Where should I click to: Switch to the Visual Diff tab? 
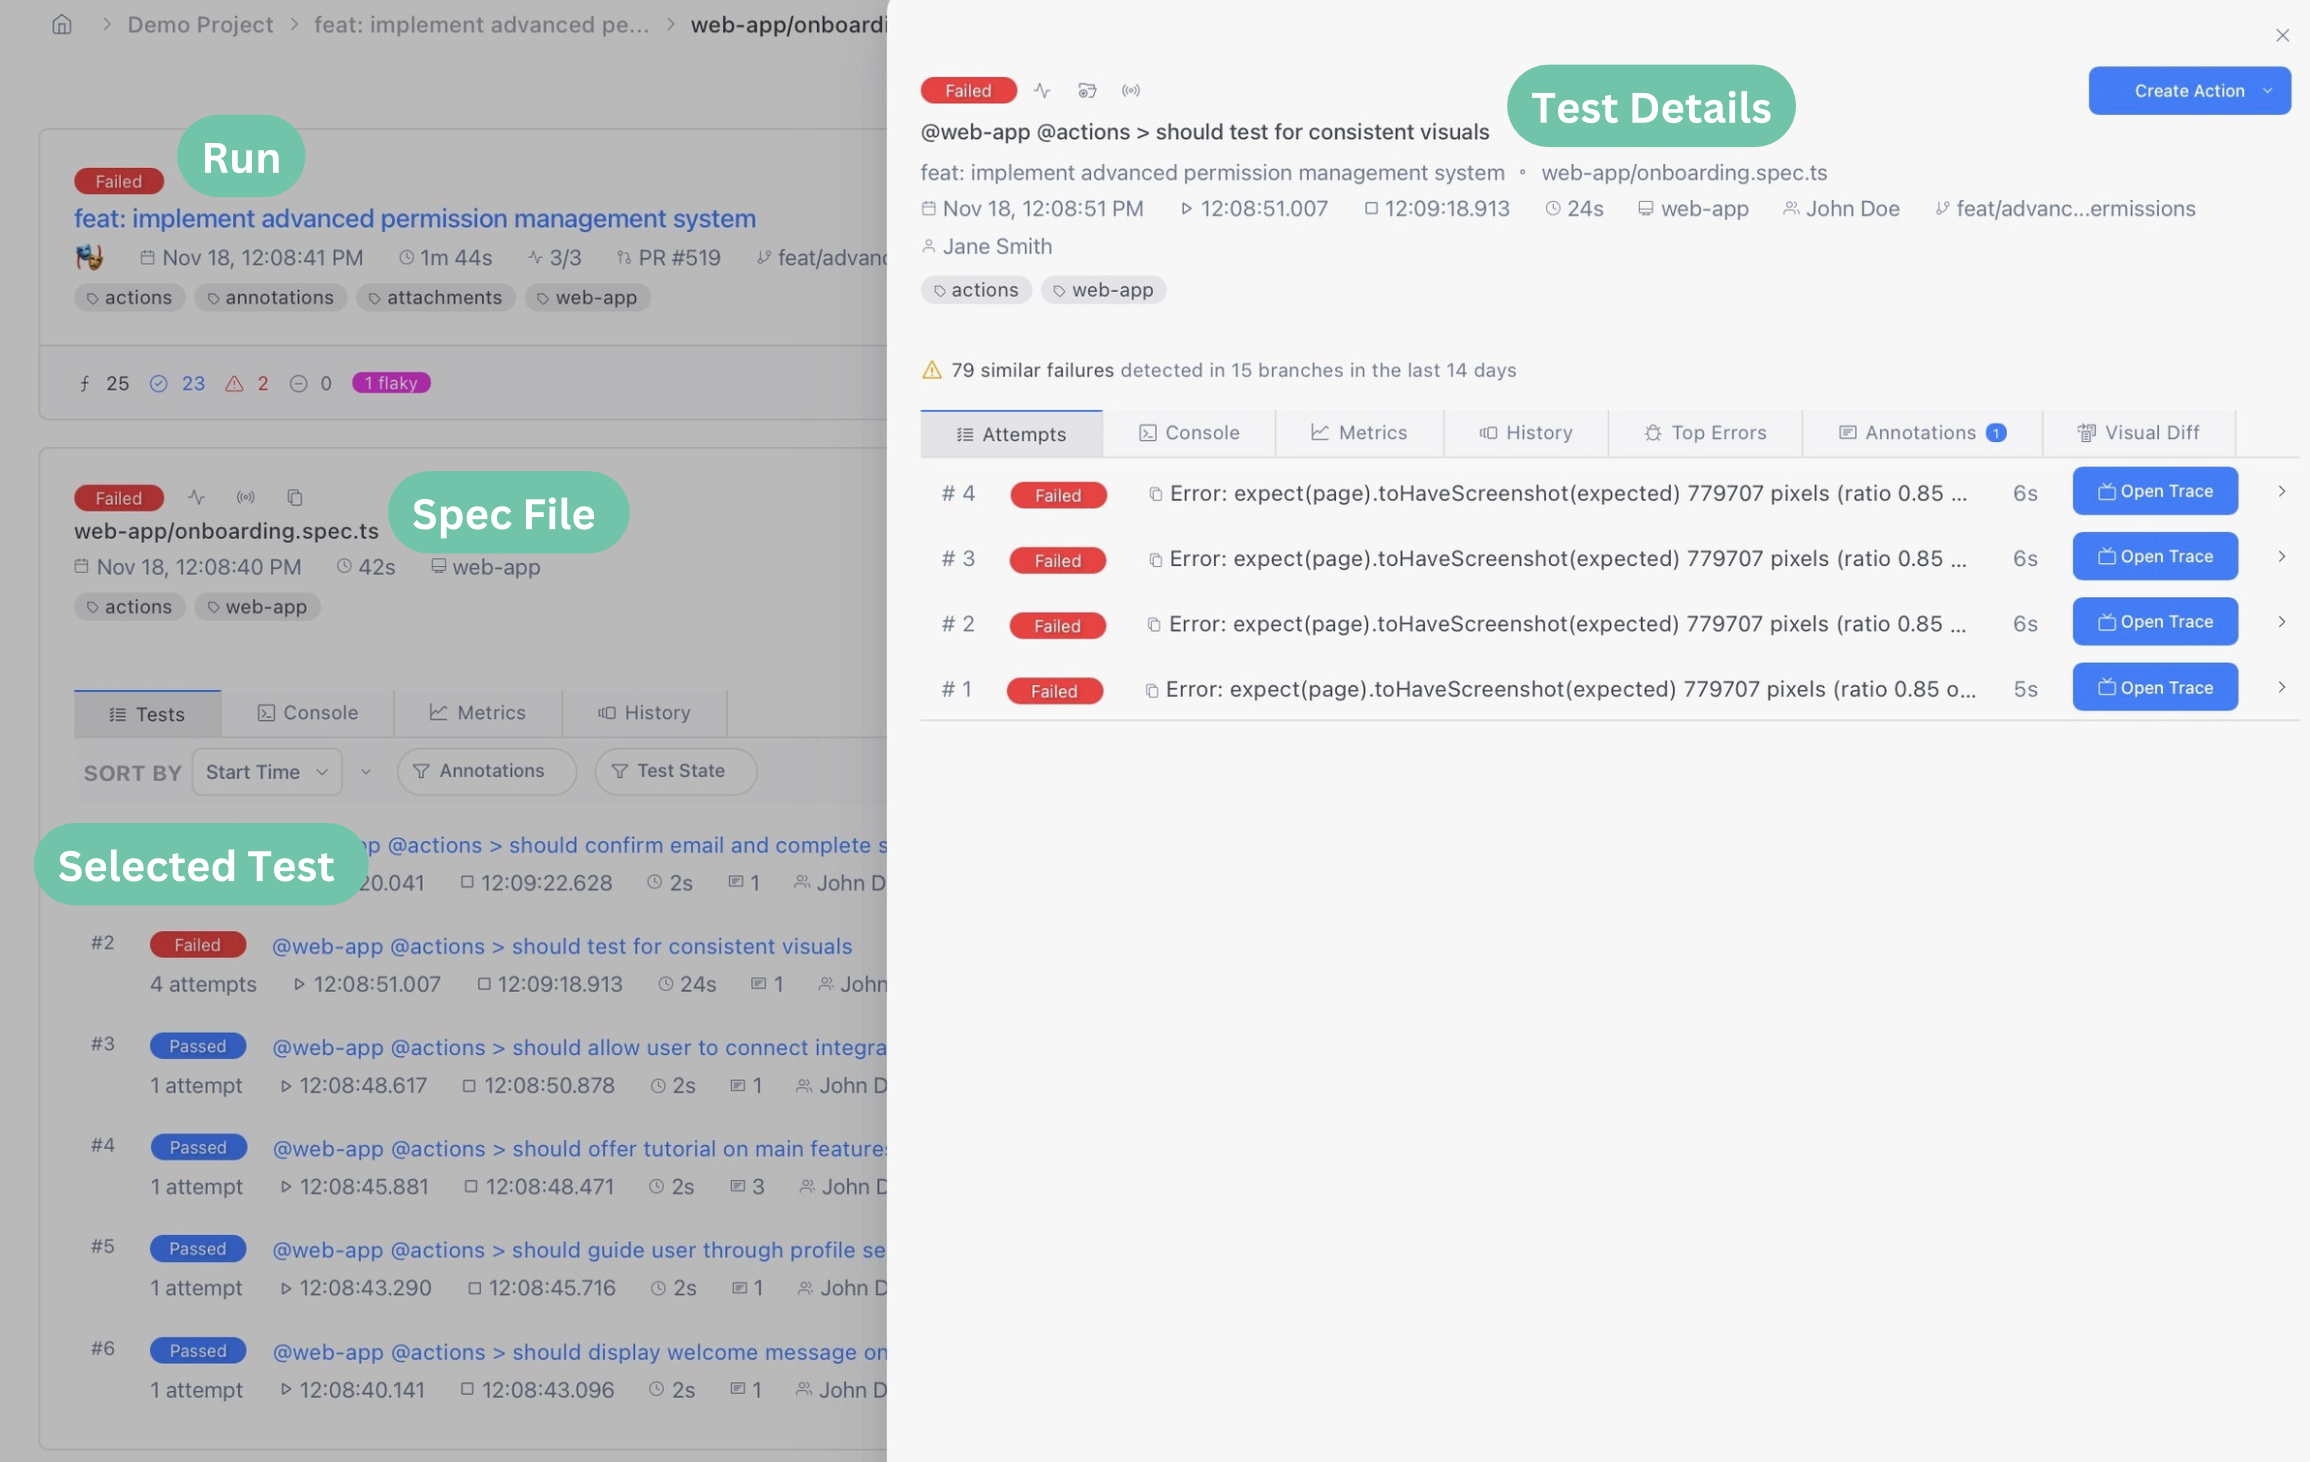pyautogui.click(x=2138, y=433)
